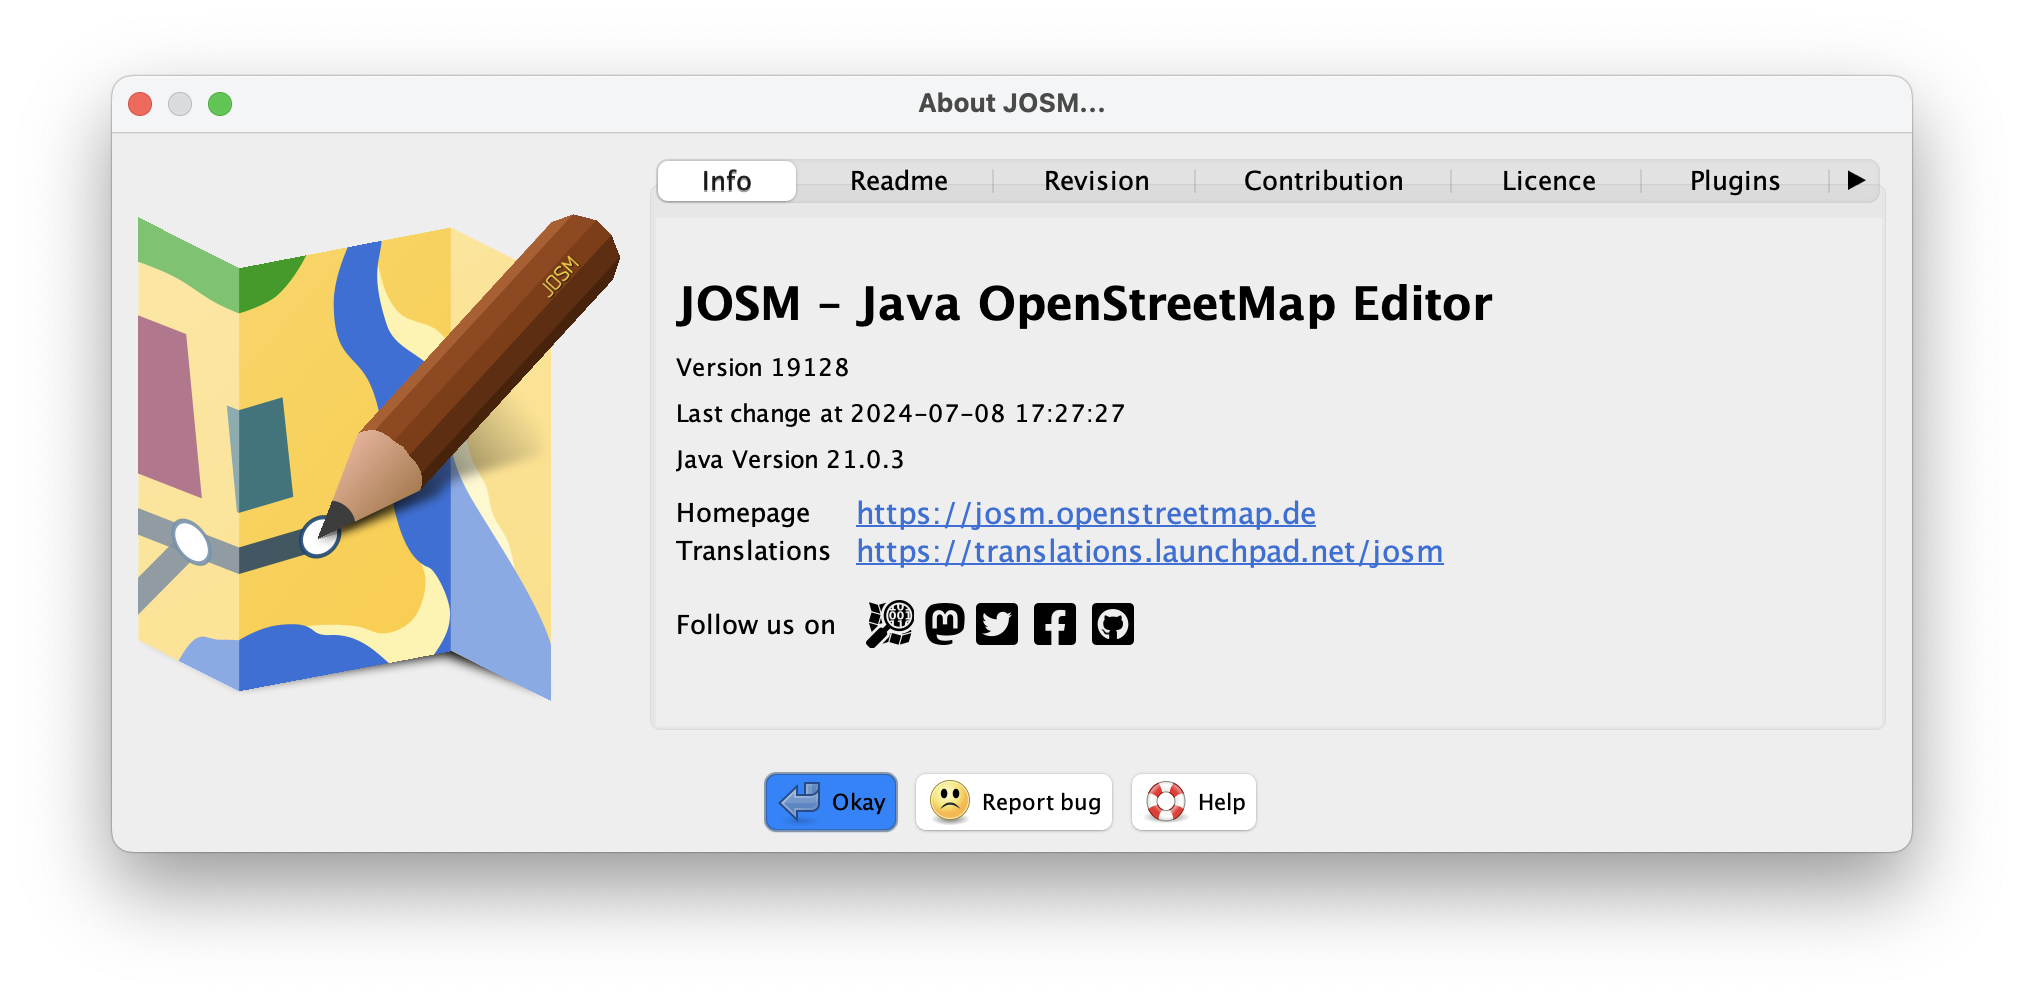Open the Twitter social icon
This screenshot has height=1000, width=2024.
997,624
